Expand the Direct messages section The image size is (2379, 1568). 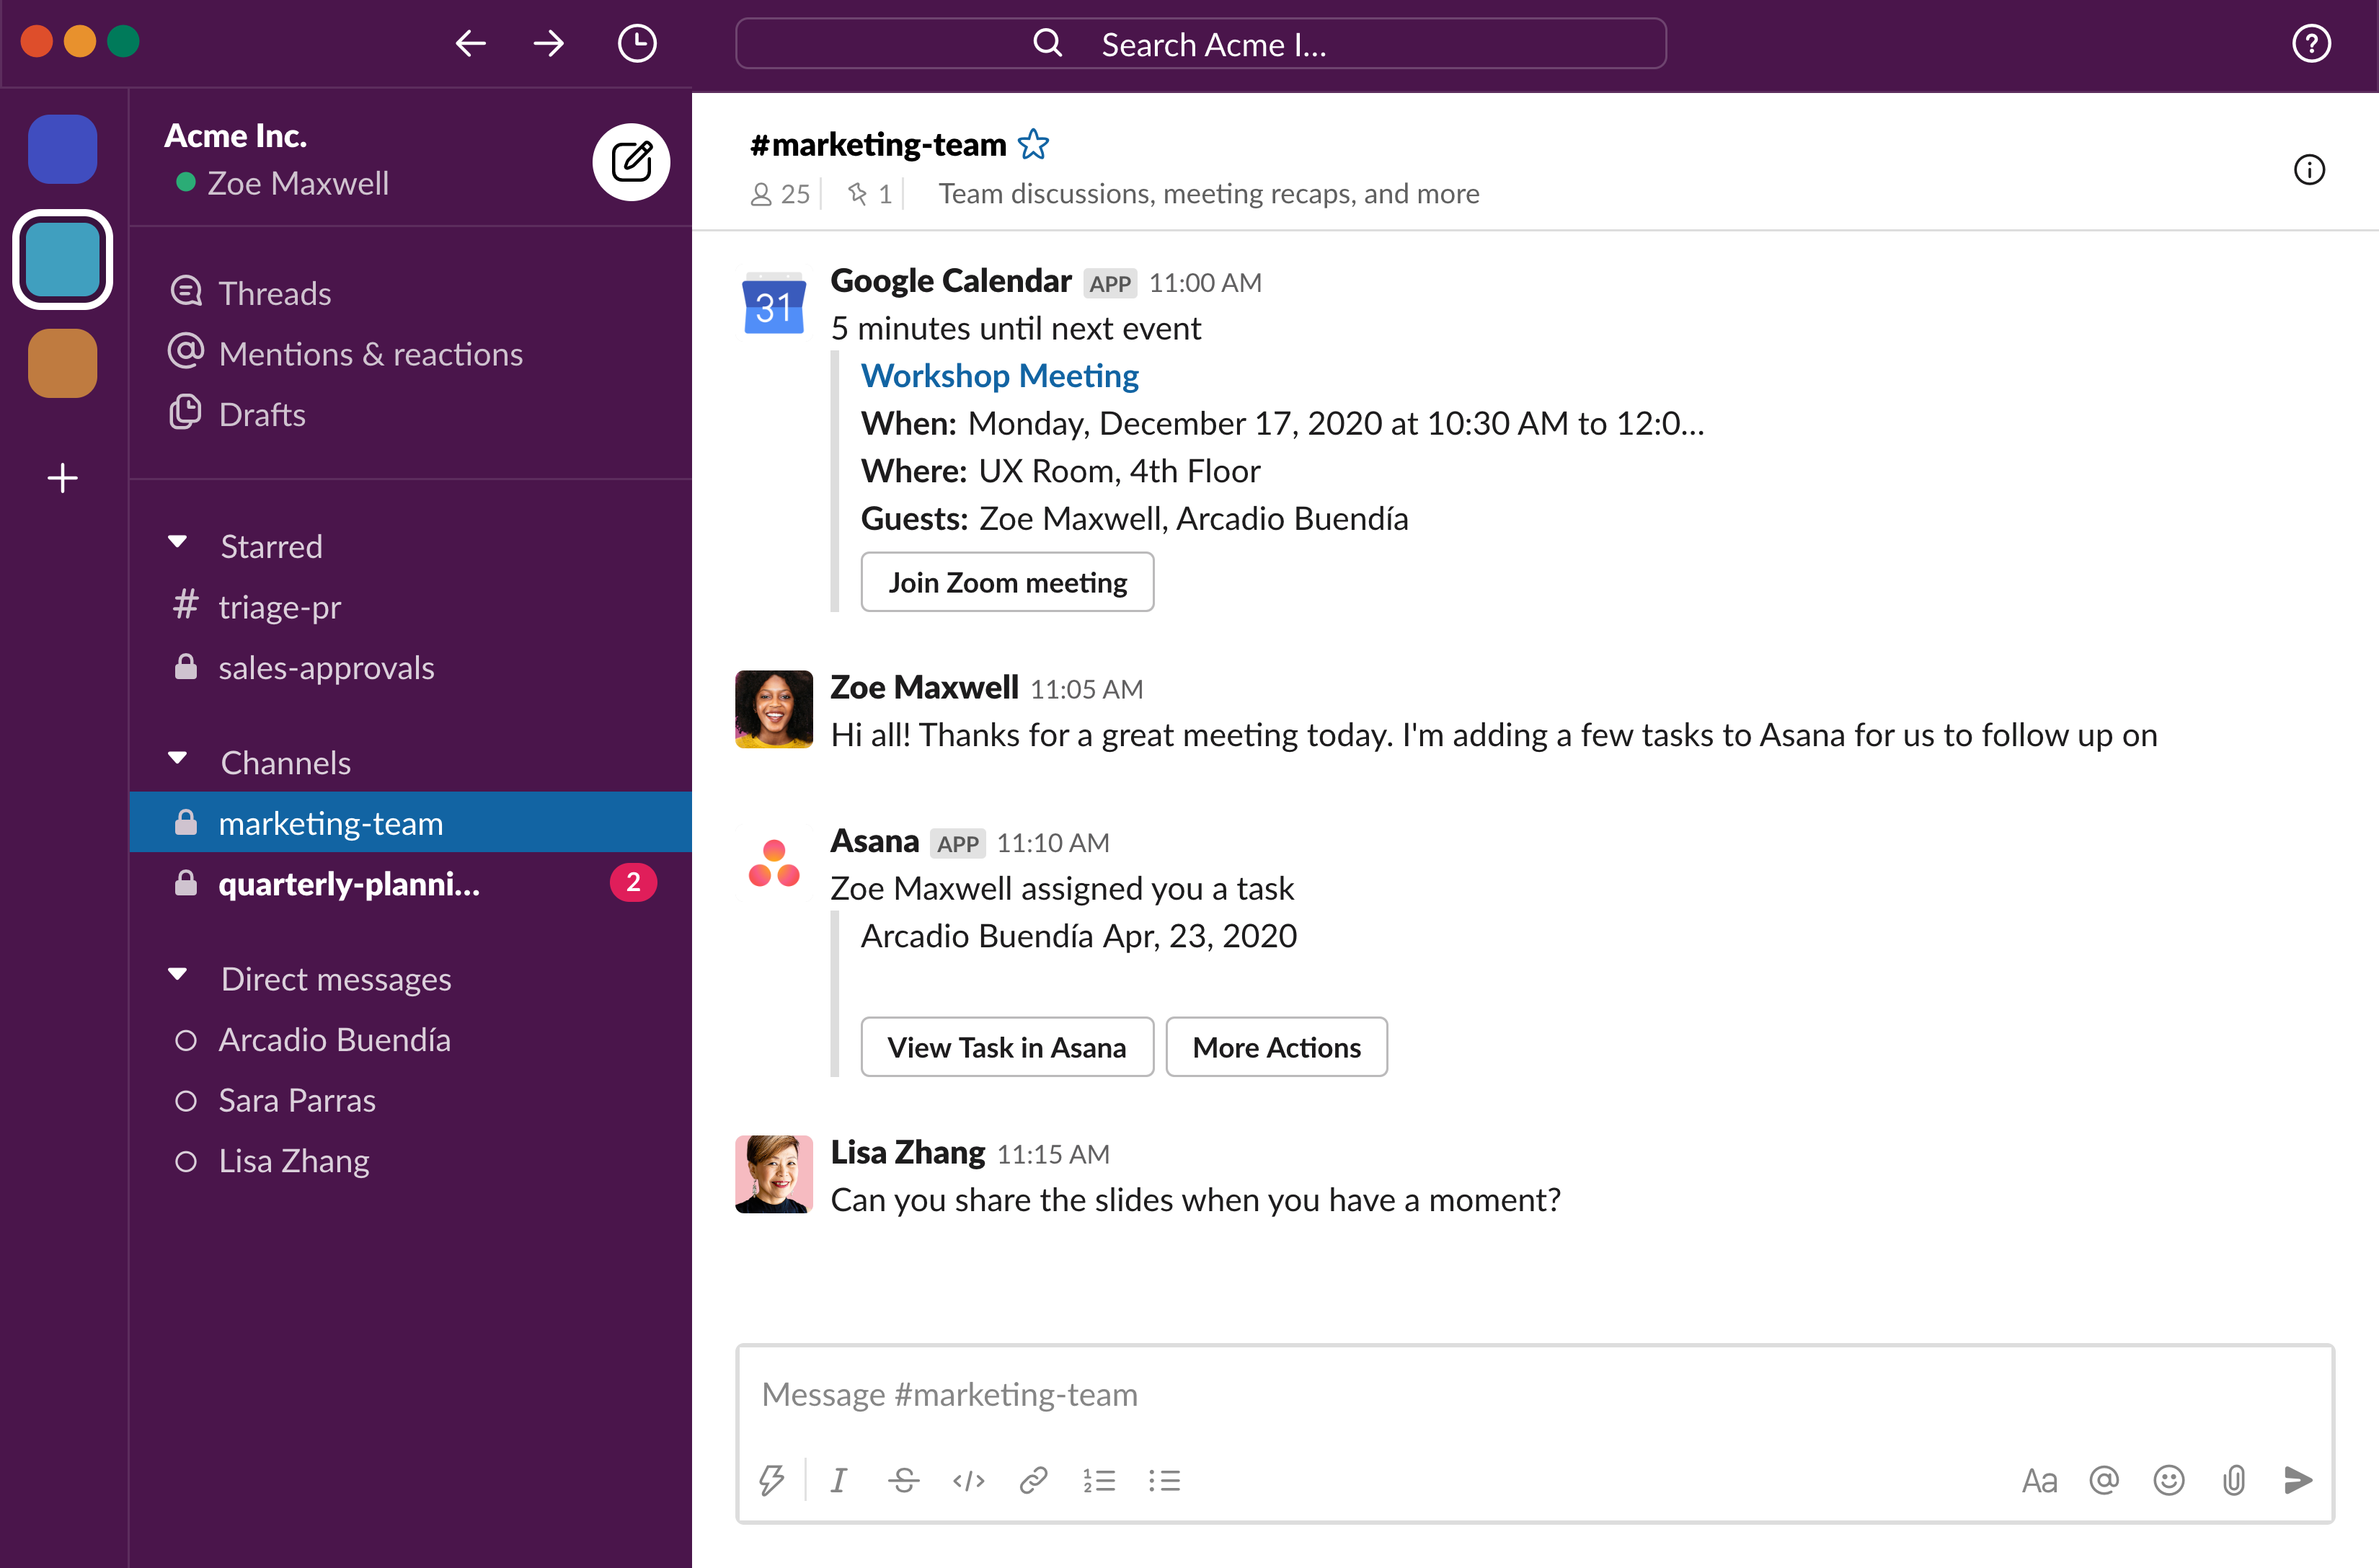coord(180,977)
